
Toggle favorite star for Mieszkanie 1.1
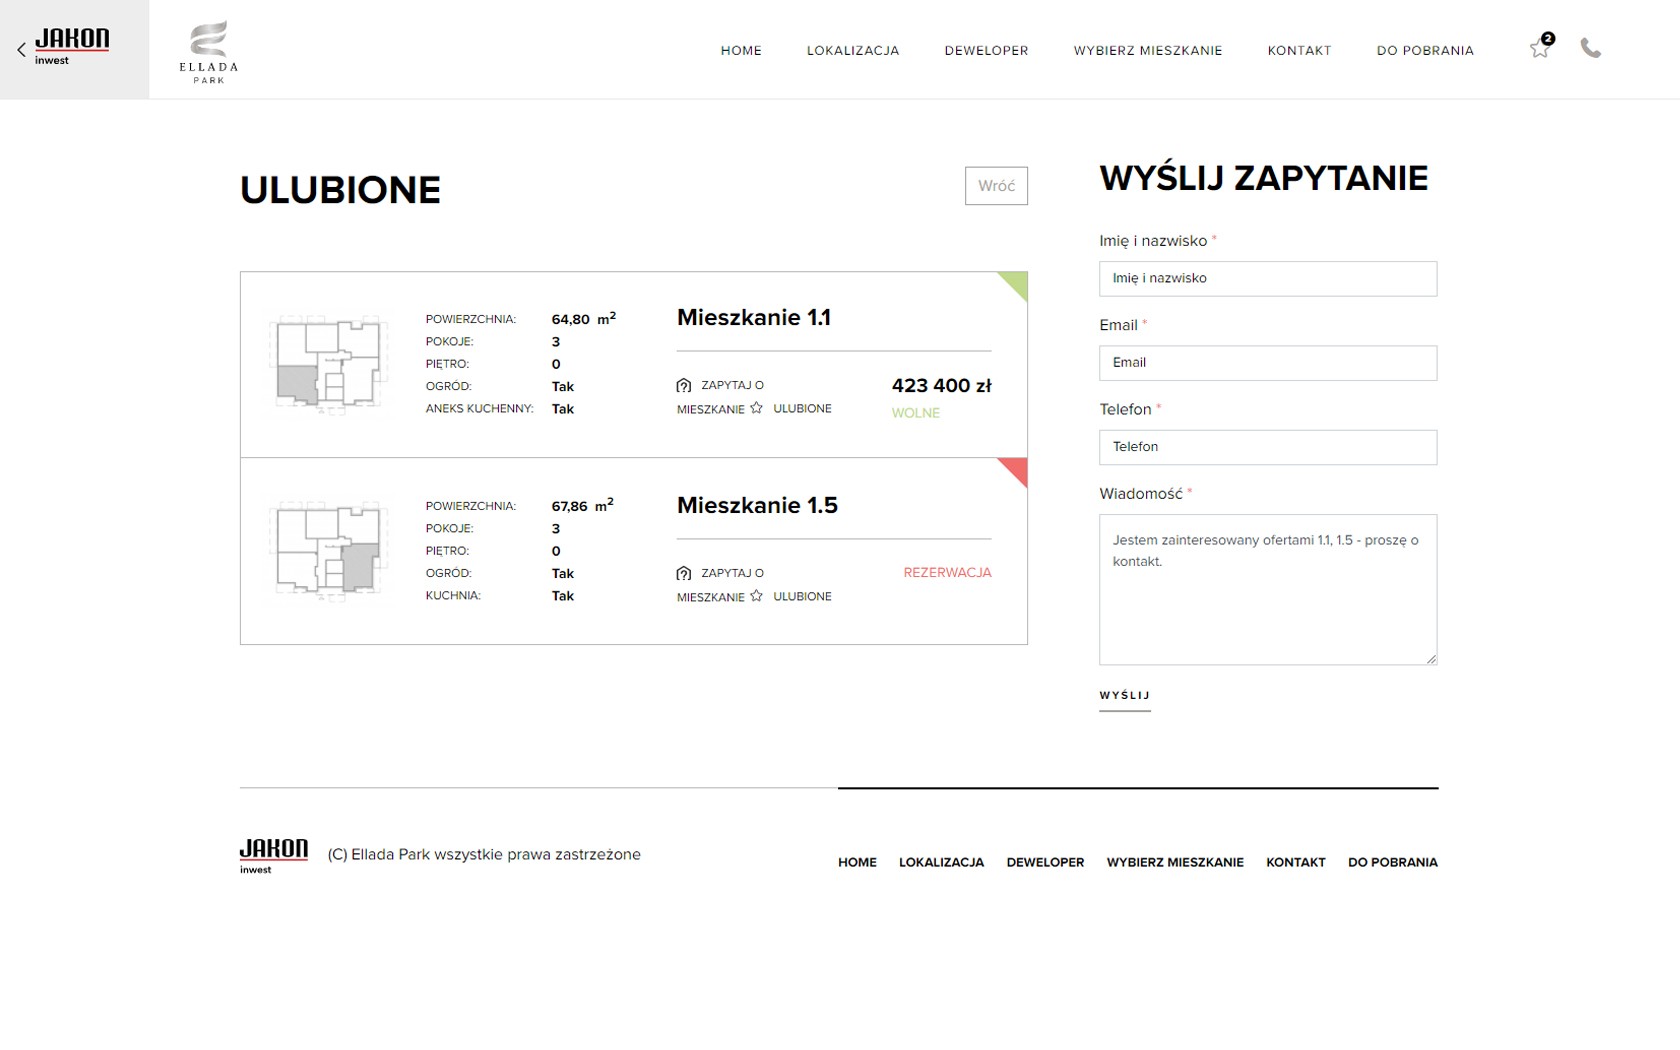[x=757, y=408]
